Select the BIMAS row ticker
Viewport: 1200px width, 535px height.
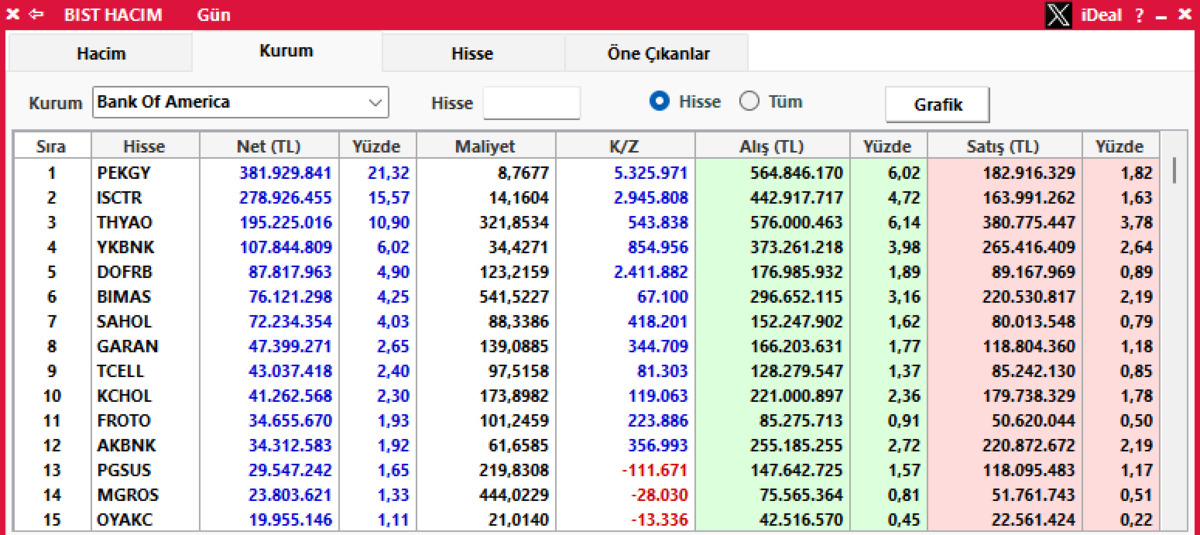point(124,297)
